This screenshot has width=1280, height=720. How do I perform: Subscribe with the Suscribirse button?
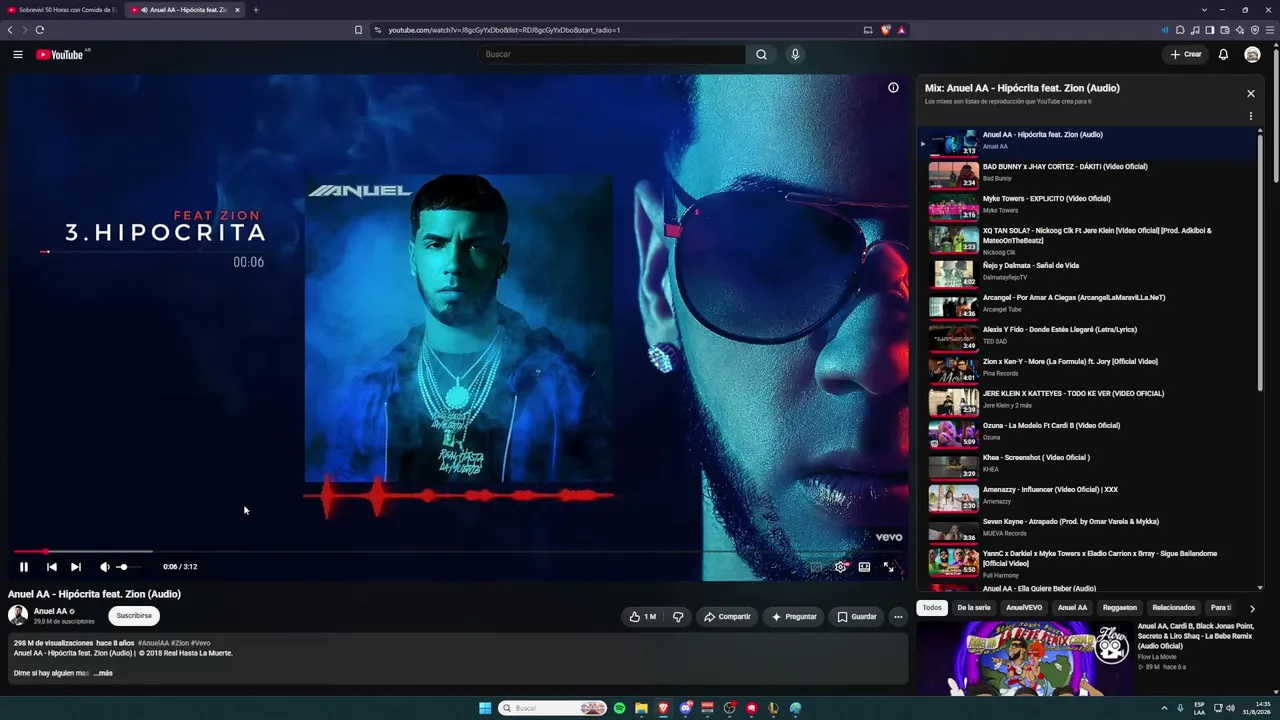pos(134,616)
